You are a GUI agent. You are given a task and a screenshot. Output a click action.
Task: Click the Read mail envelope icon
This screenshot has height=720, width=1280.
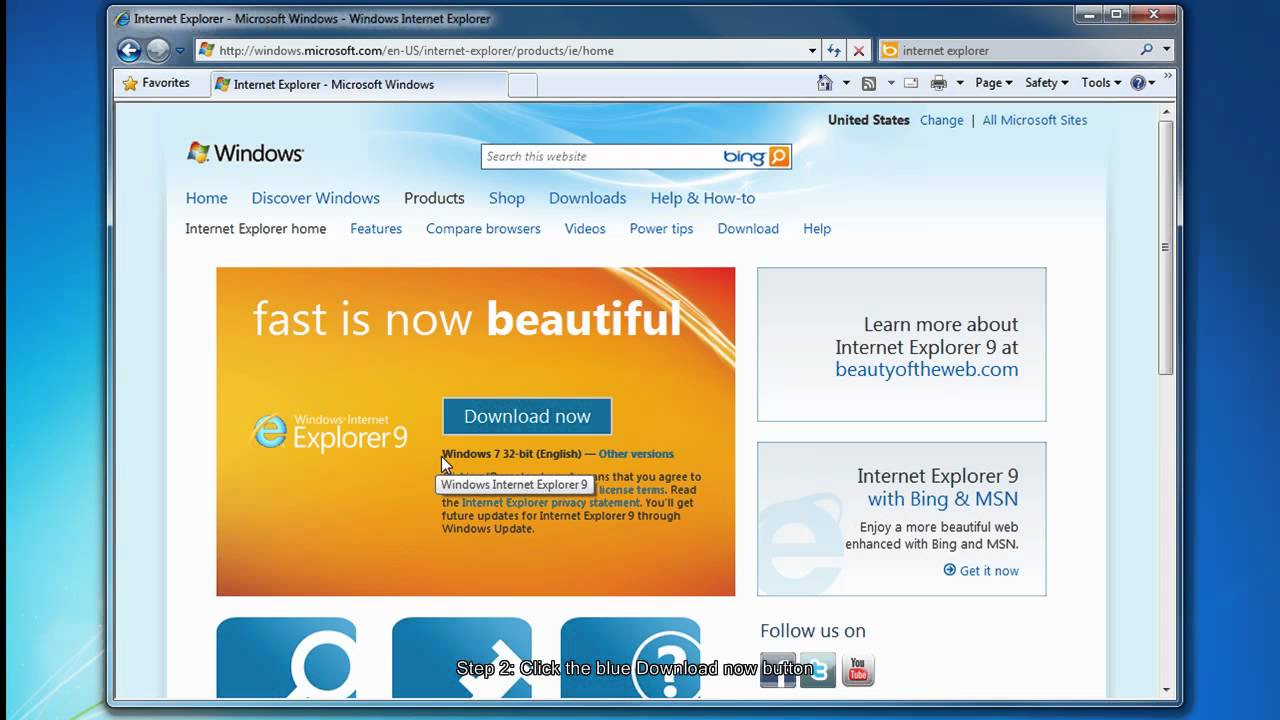[x=911, y=83]
